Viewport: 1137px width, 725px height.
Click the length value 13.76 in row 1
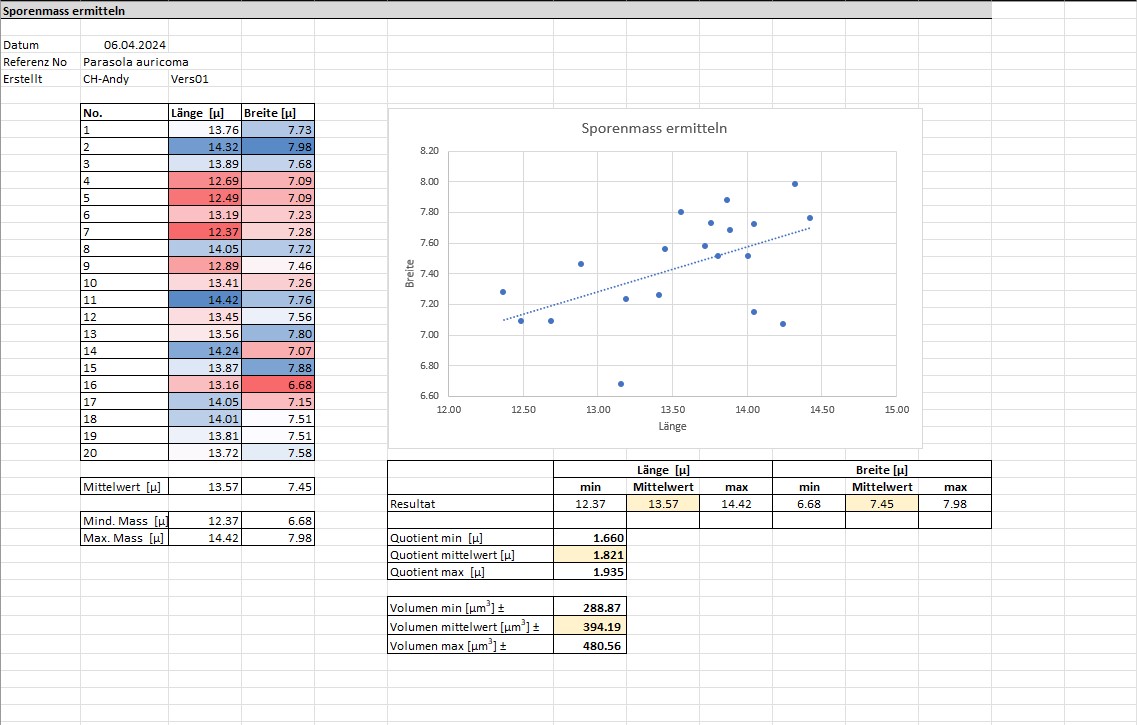coord(205,130)
